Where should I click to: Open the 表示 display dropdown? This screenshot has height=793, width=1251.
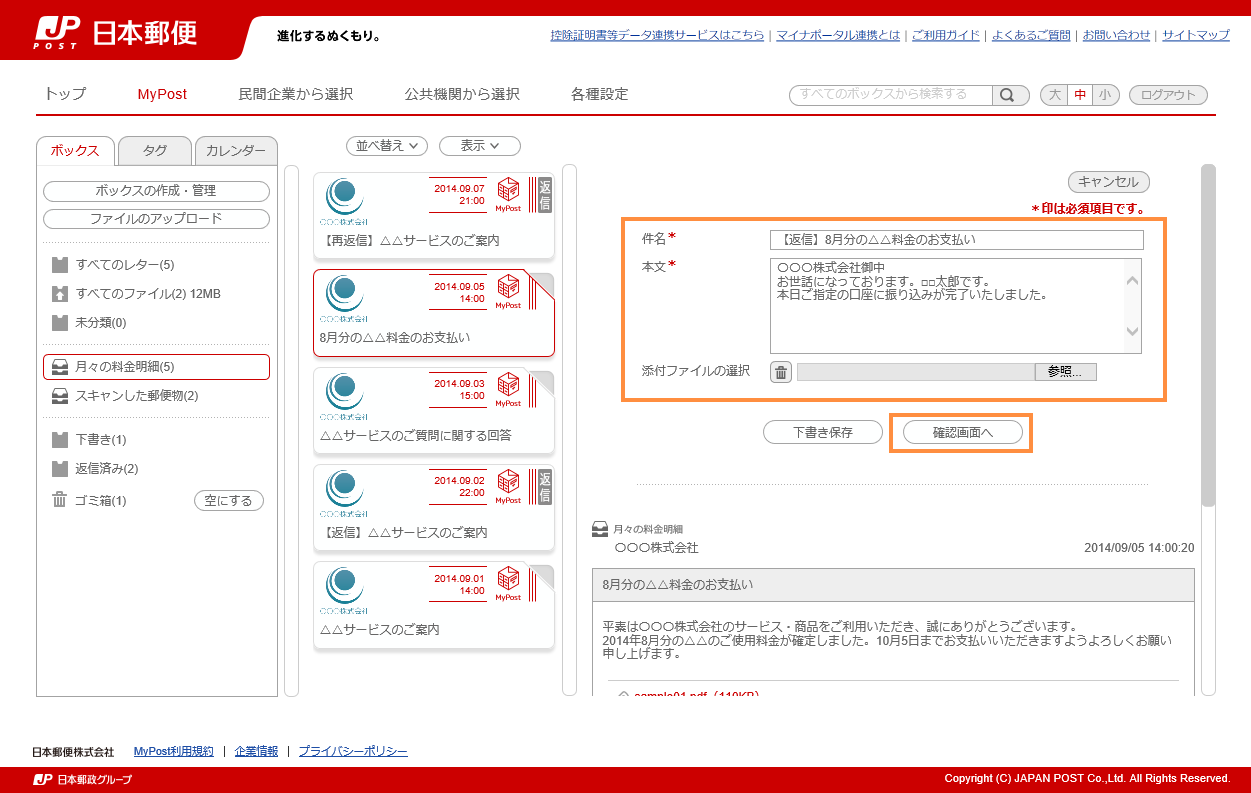(x=480, y=146)
